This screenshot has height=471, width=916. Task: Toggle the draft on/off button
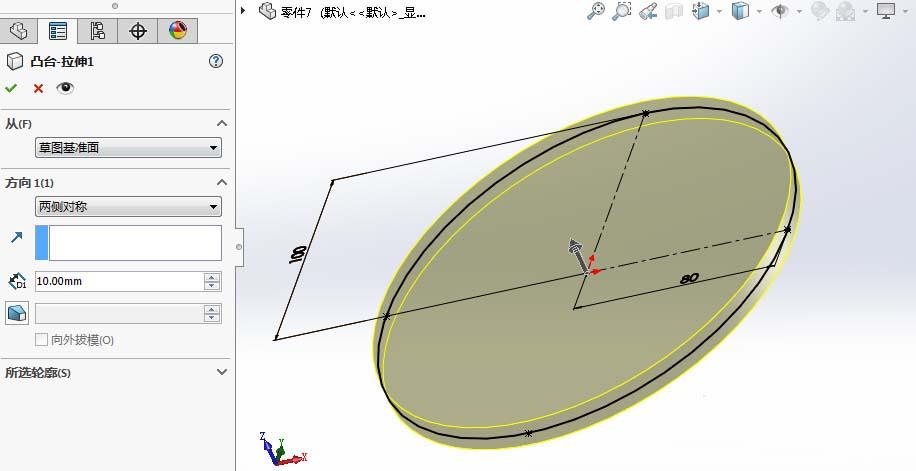[x=17, y=313]
